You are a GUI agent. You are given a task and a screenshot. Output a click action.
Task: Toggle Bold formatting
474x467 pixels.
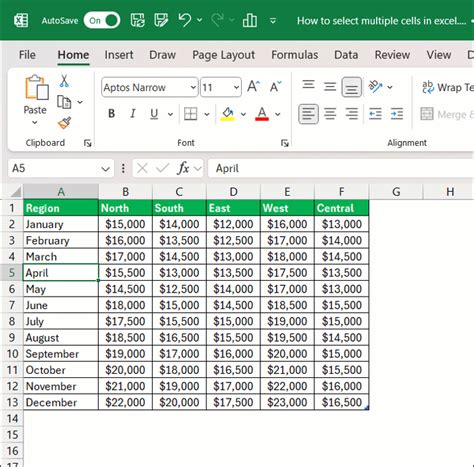click(x=112, y=114)
